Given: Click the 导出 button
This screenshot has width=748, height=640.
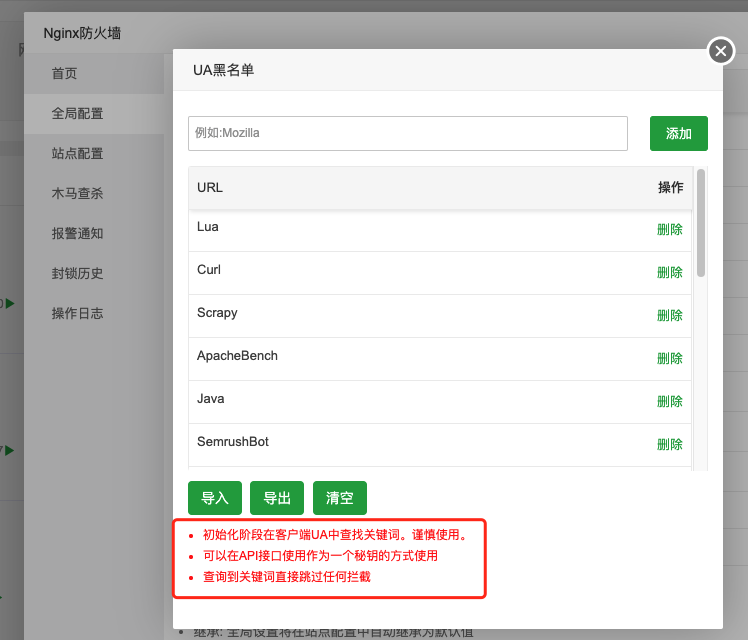Looking at the screenshot, I should coord(277,498).
